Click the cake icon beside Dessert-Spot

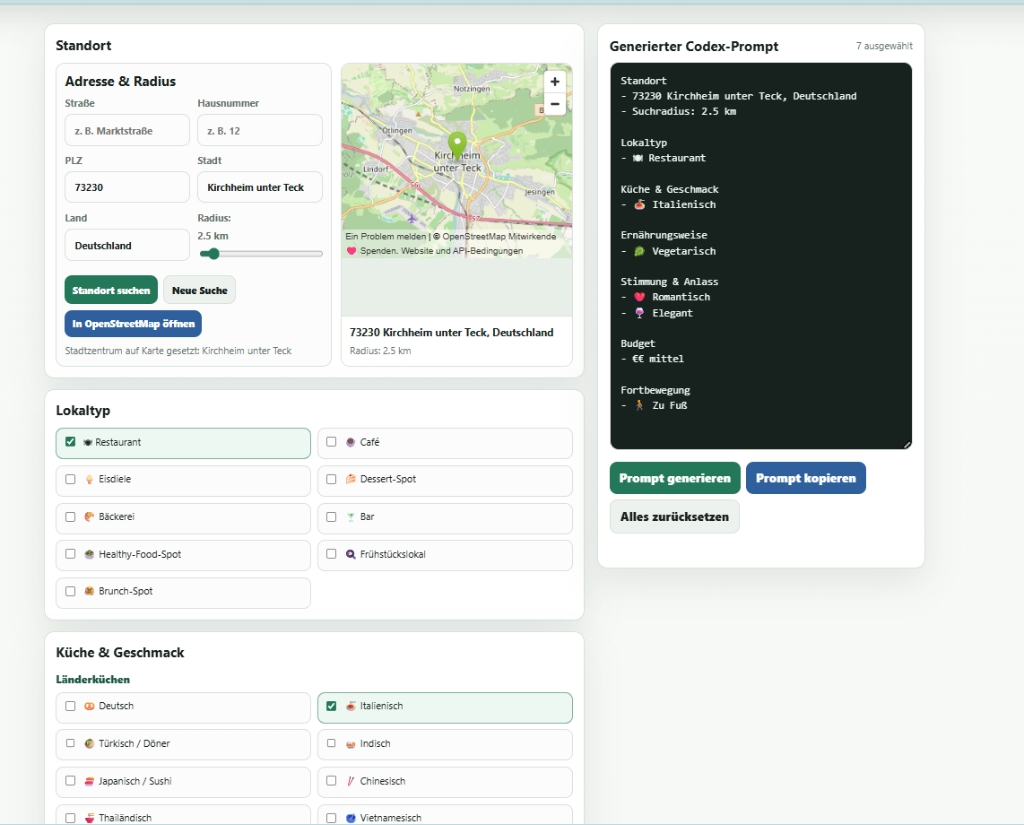point(350,479)
